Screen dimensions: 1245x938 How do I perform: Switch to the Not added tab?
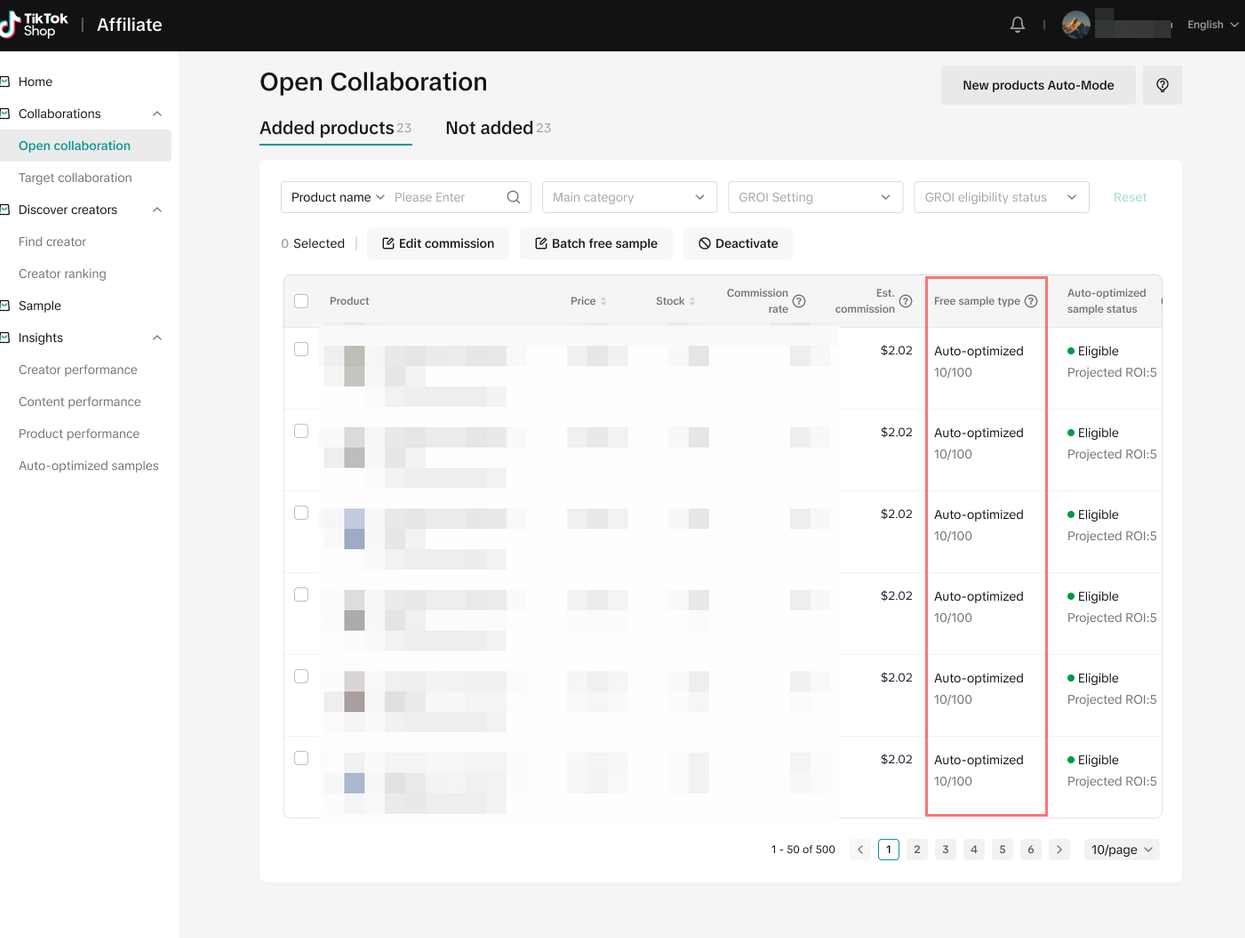[x=489, y=128]
